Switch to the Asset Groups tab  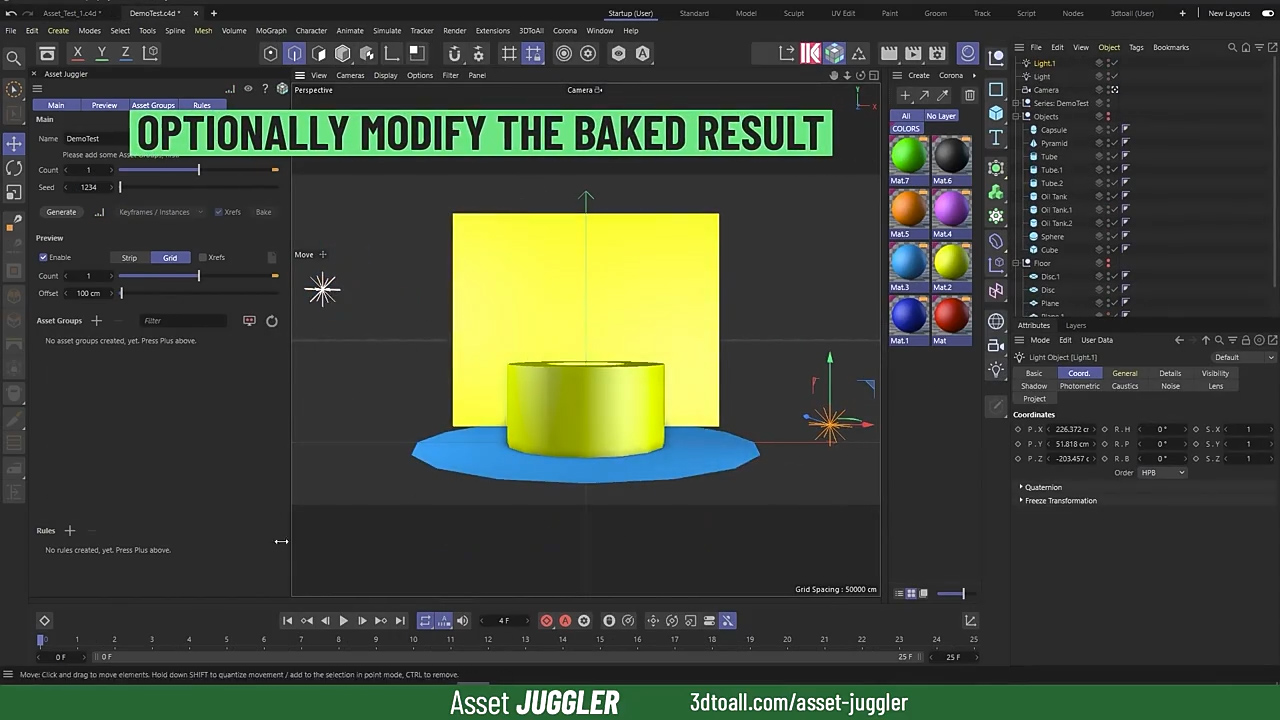pyautogui.click(x=153, y=105)
